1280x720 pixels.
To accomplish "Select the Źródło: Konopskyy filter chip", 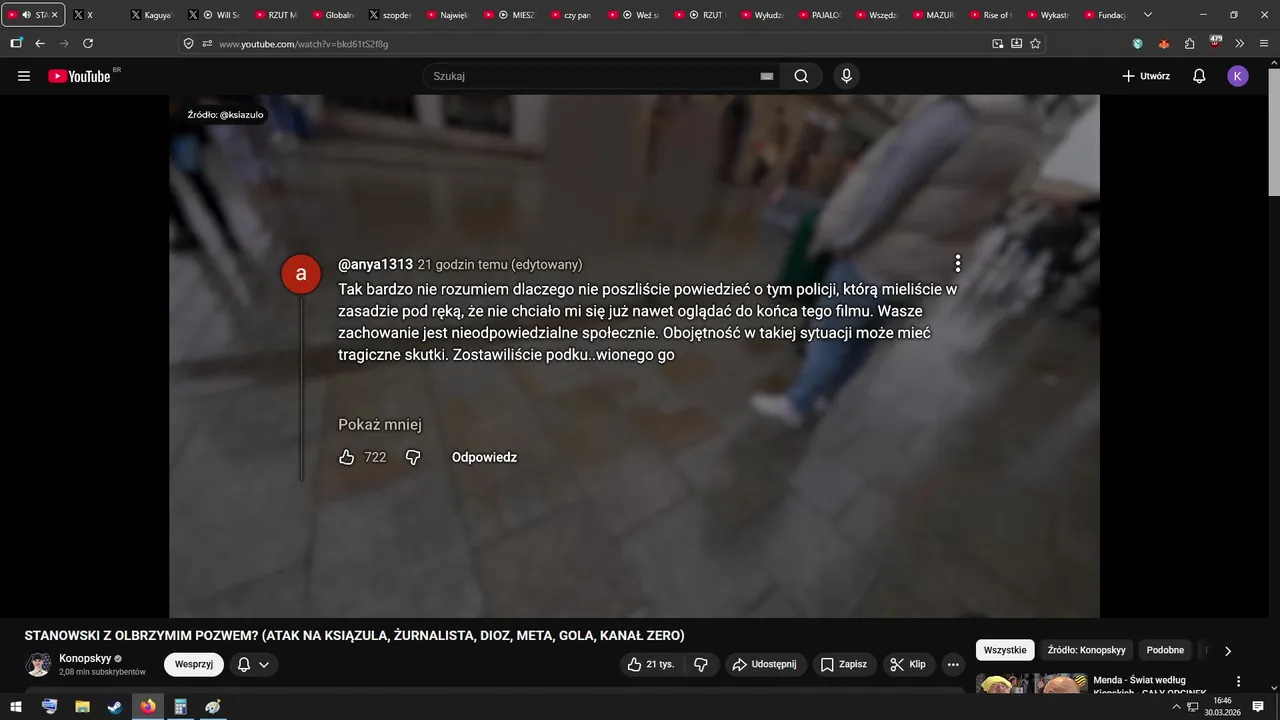I will 1086,650.
